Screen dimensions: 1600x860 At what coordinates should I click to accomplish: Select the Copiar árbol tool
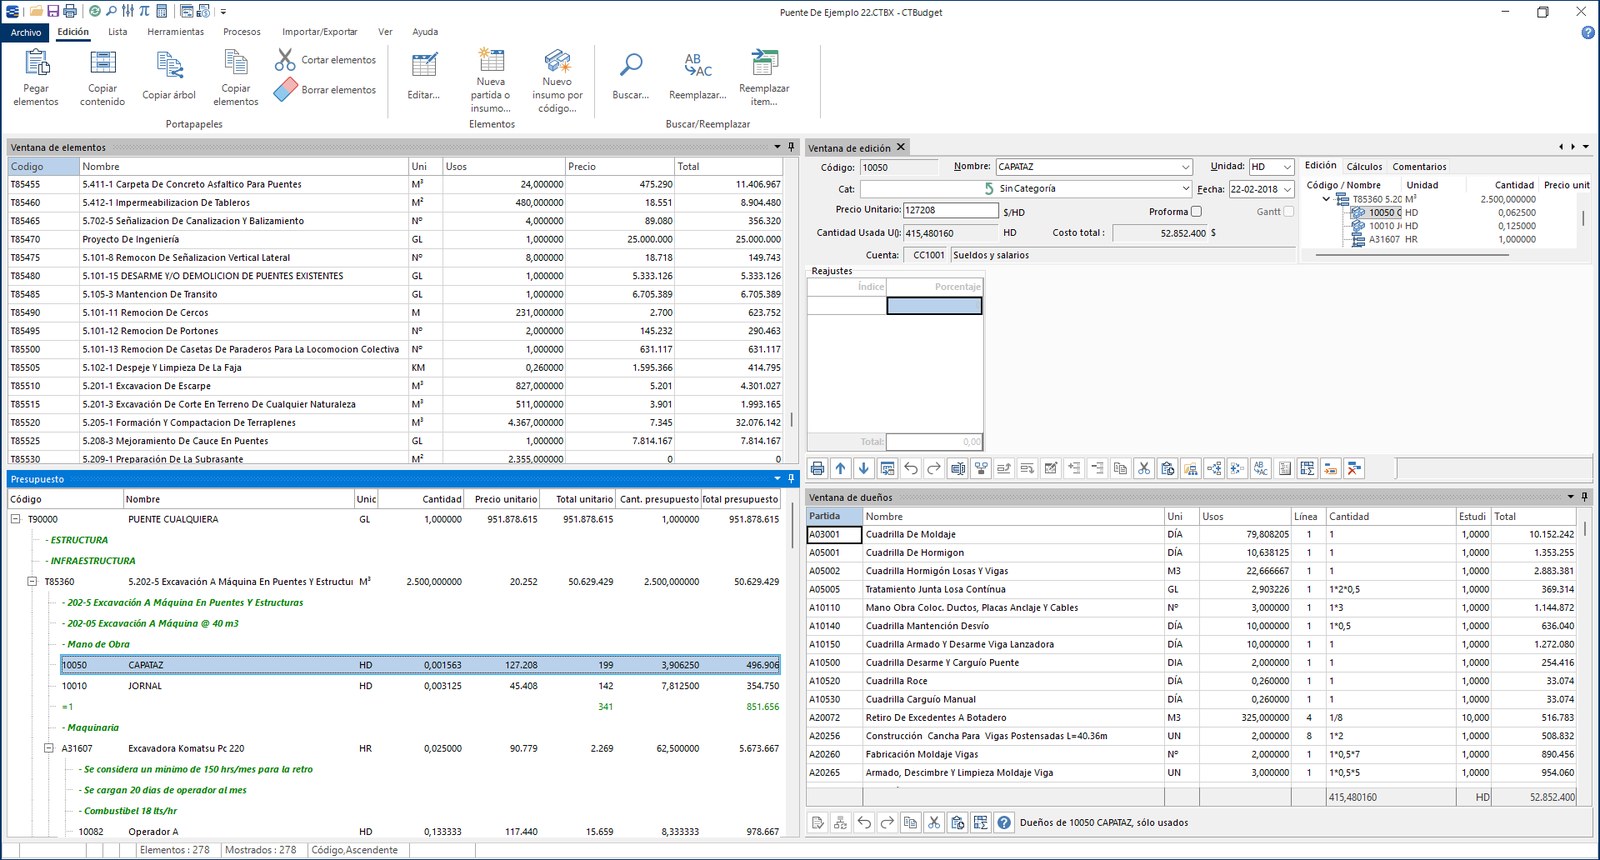click(169, 76)
